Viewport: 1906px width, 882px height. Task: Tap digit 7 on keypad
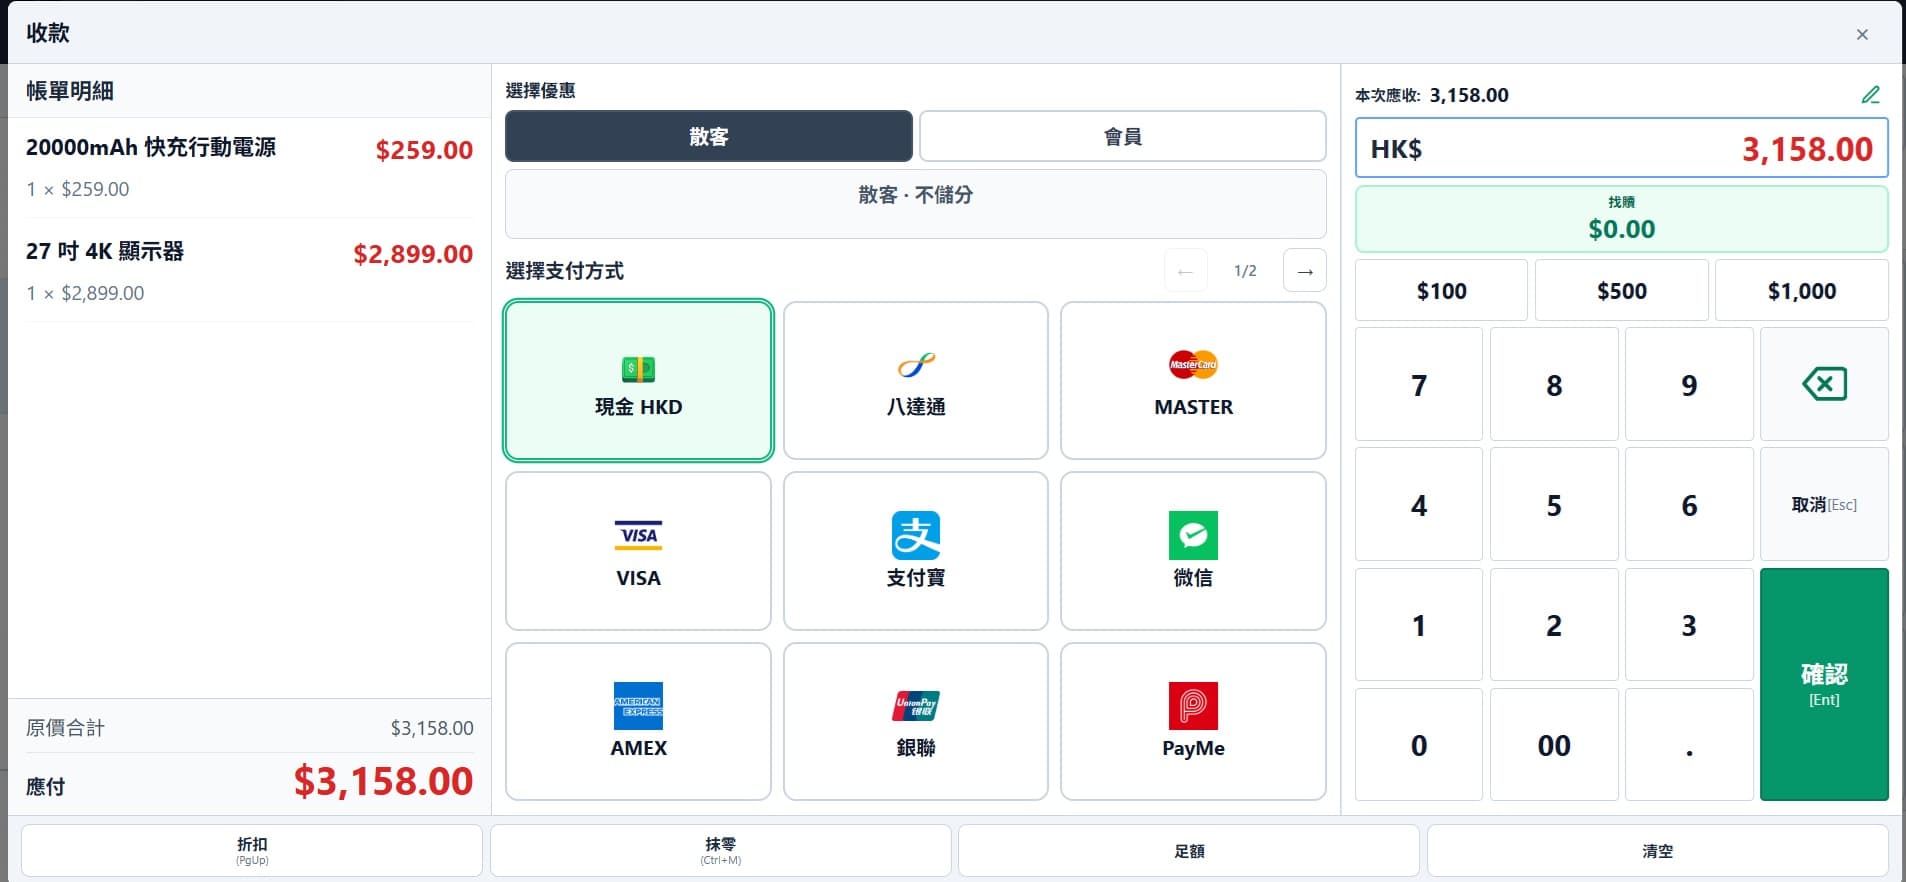tap(1418, 384)
